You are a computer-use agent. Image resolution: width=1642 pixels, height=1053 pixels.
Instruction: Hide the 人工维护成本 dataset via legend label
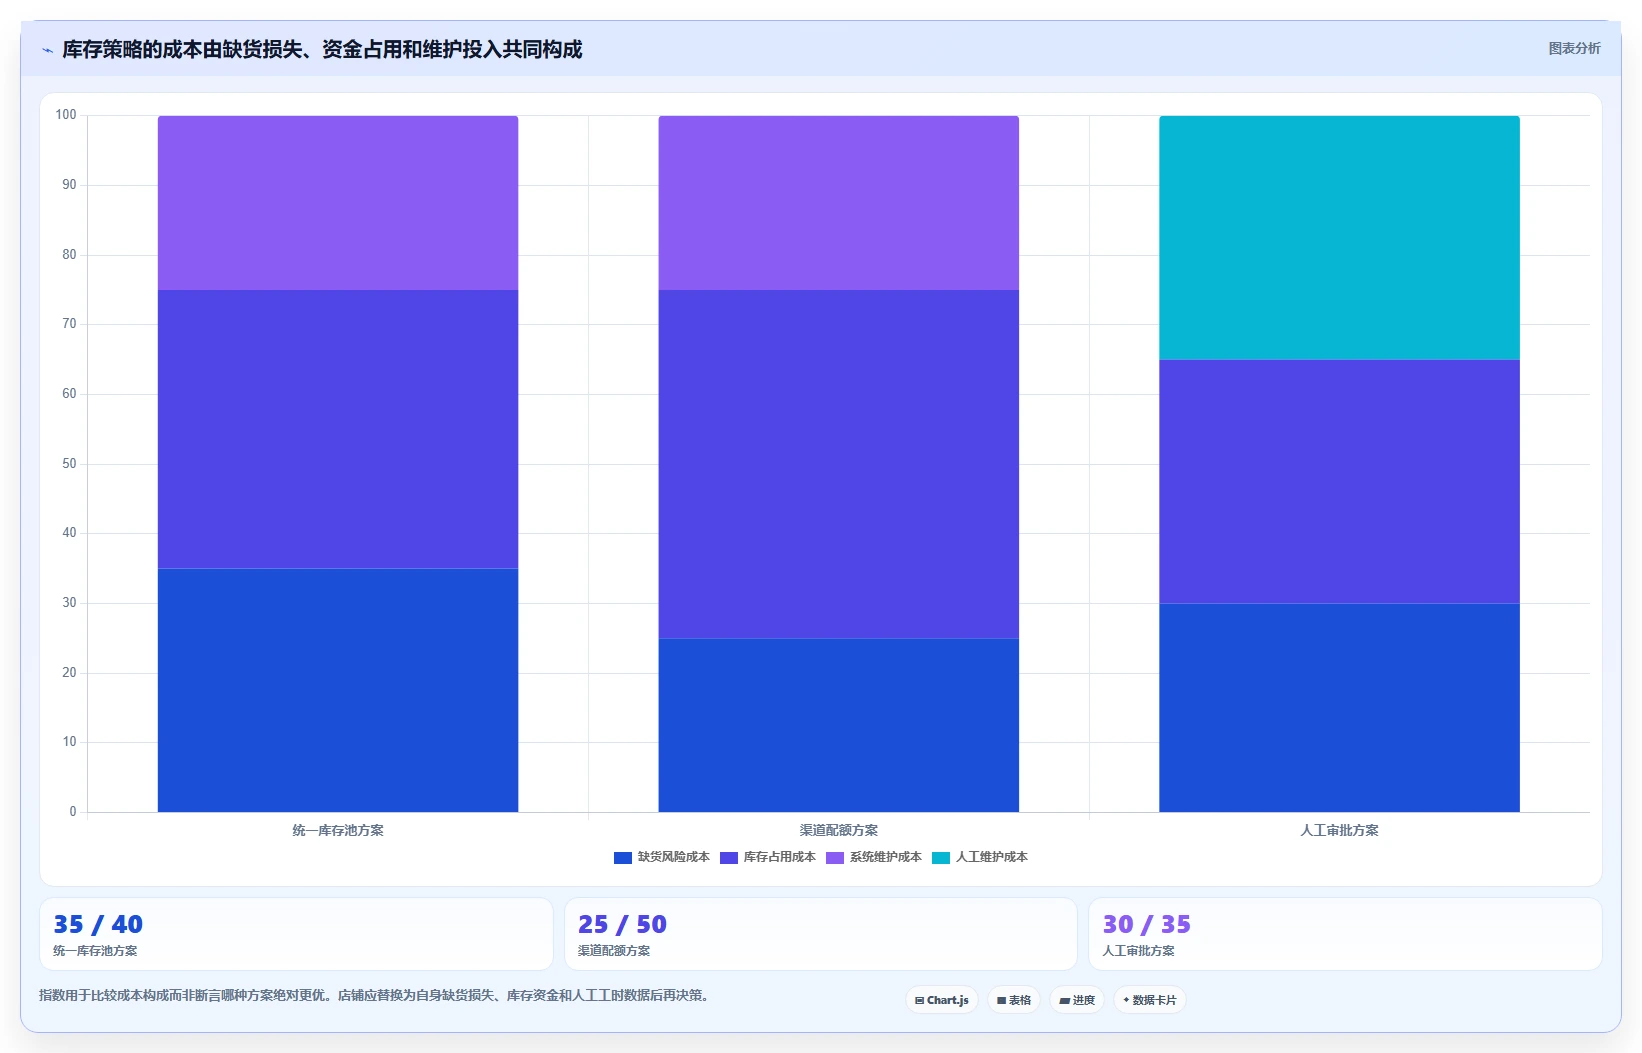(991, 857)
